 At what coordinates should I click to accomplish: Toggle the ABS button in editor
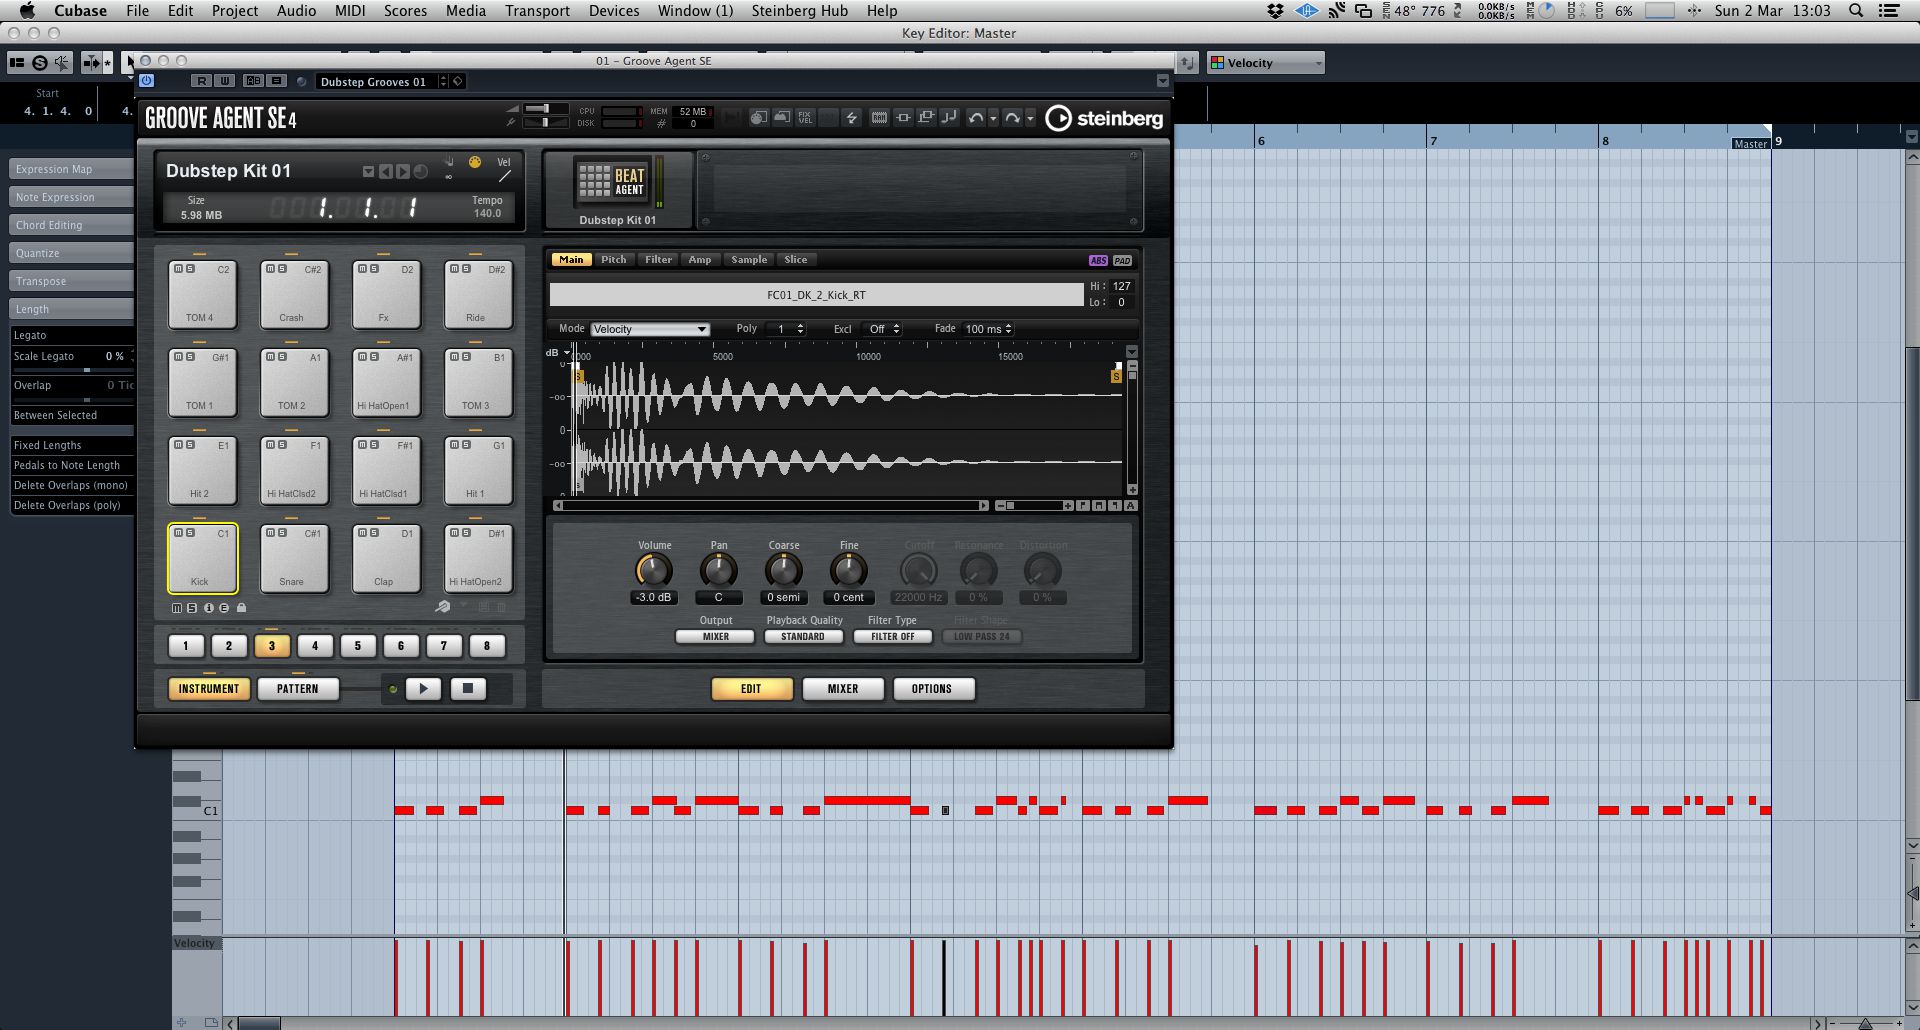pos(1098,261)
